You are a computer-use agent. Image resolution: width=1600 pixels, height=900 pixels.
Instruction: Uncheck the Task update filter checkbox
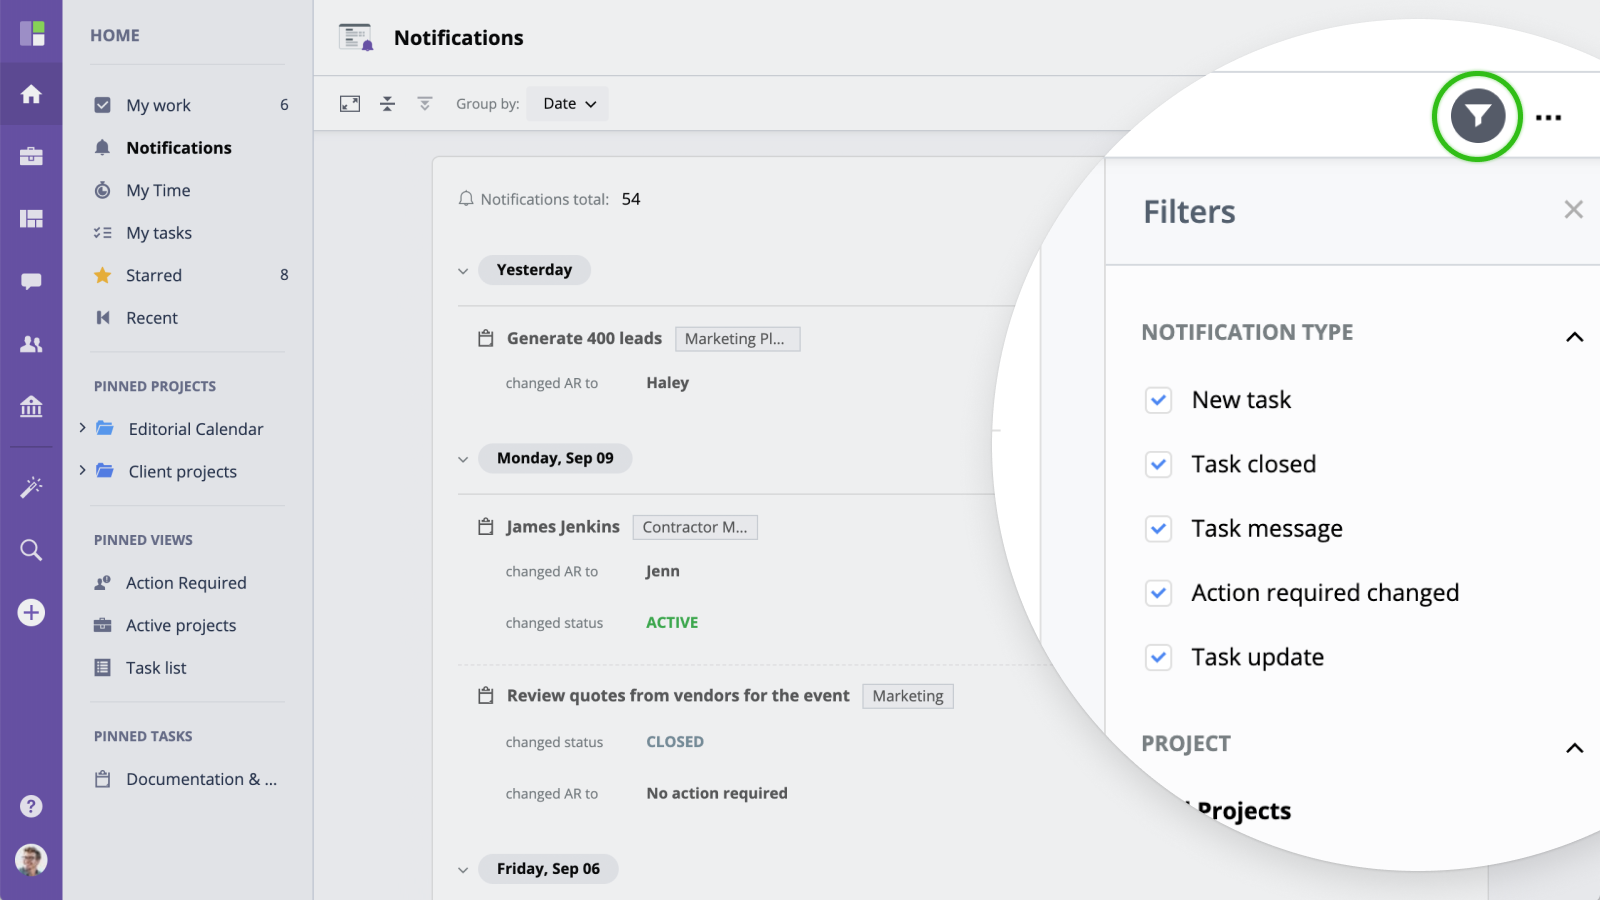(x=1158, y=657)
